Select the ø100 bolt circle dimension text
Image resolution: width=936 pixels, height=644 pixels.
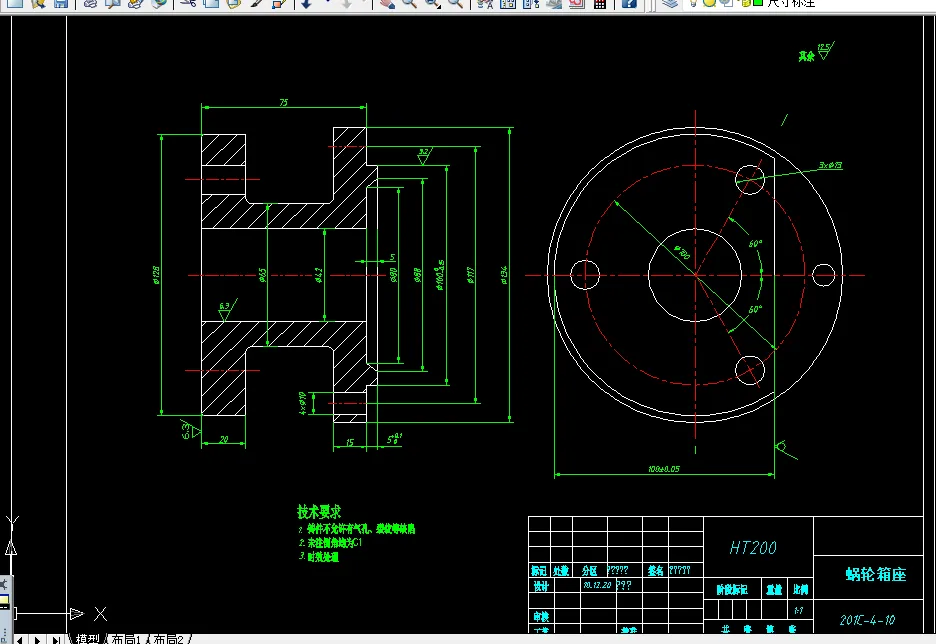point(682,252)
